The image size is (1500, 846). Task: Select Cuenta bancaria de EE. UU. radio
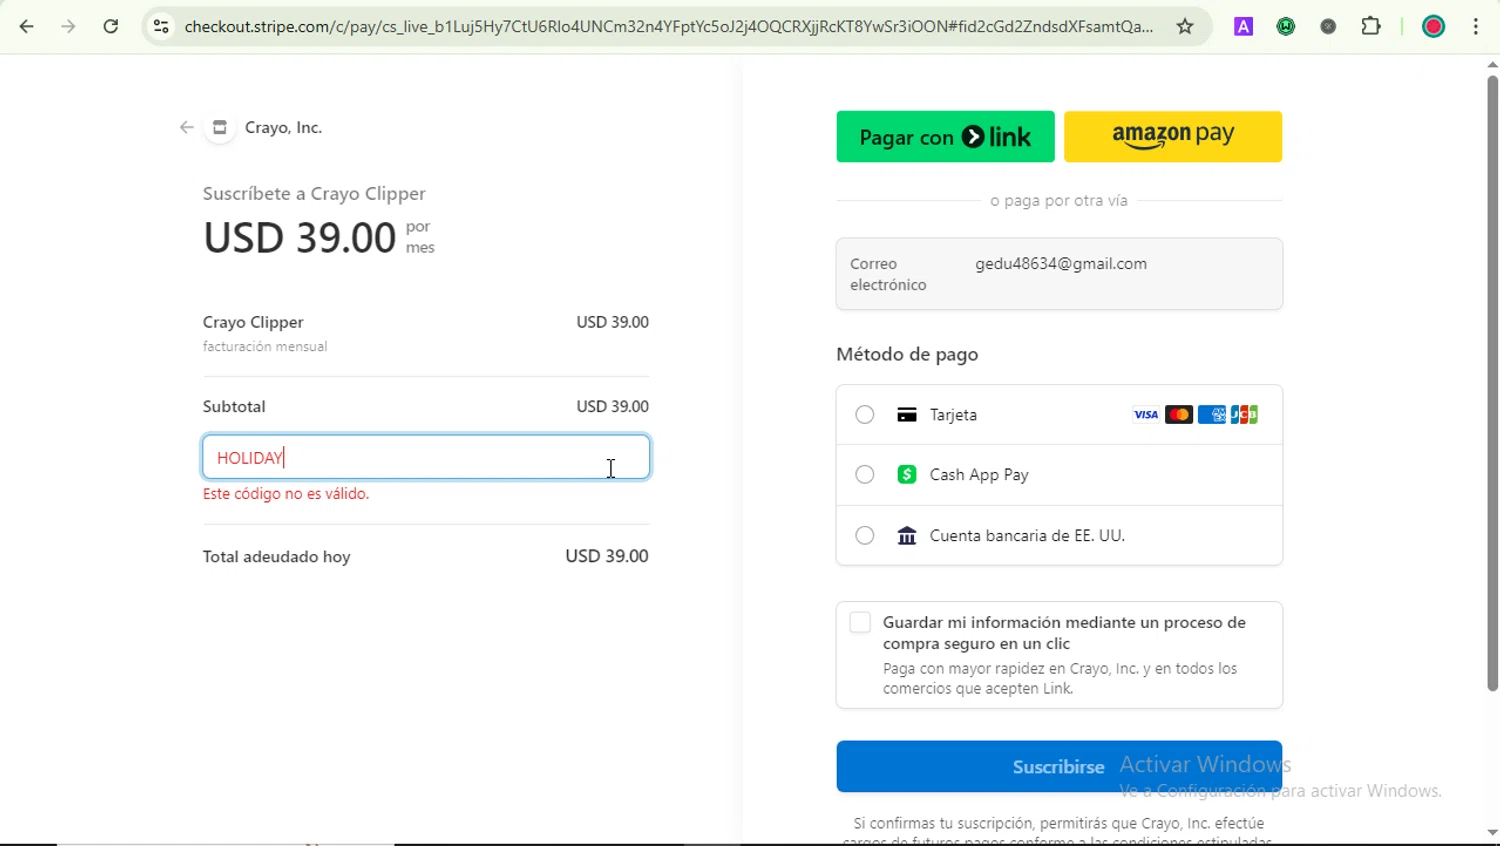(865, 536)
